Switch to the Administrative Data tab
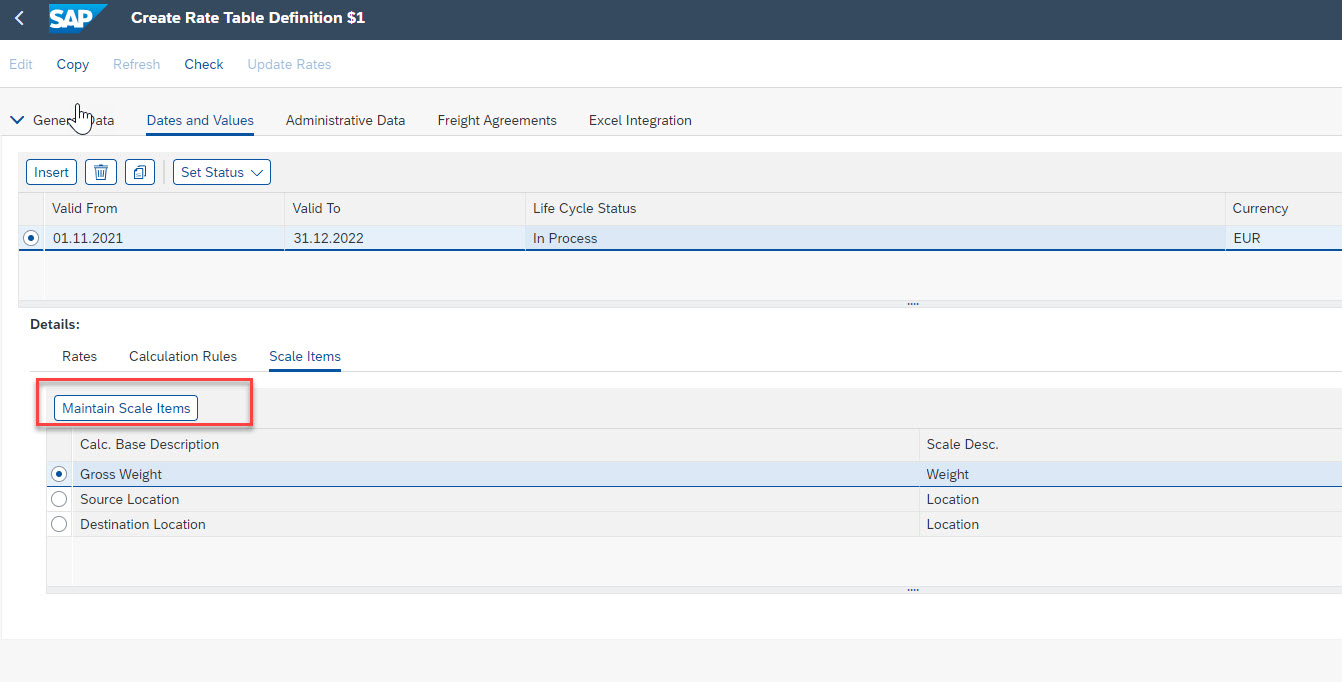The image size is (1342, 682). pos(345,120)
